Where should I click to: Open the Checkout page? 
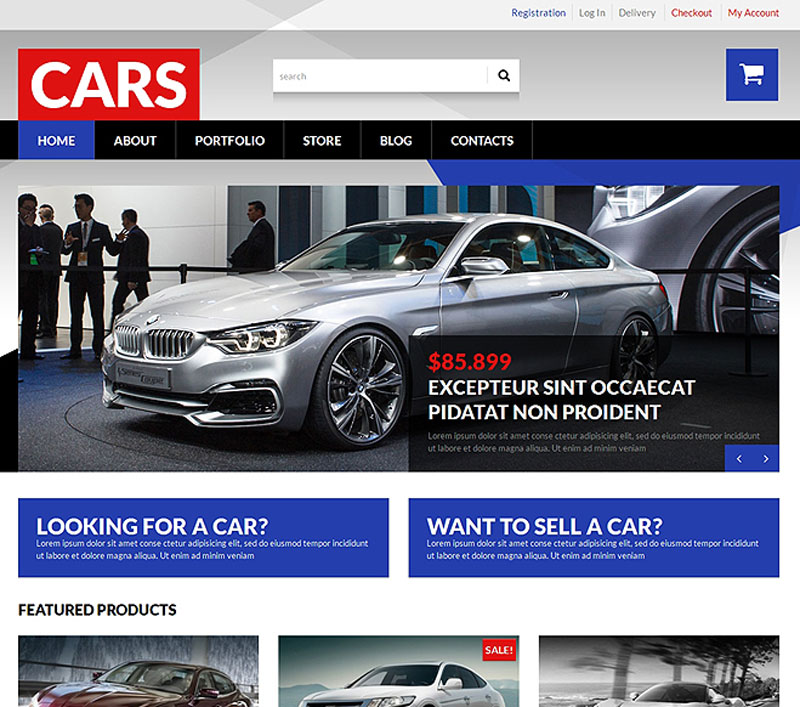click(693, 12)
